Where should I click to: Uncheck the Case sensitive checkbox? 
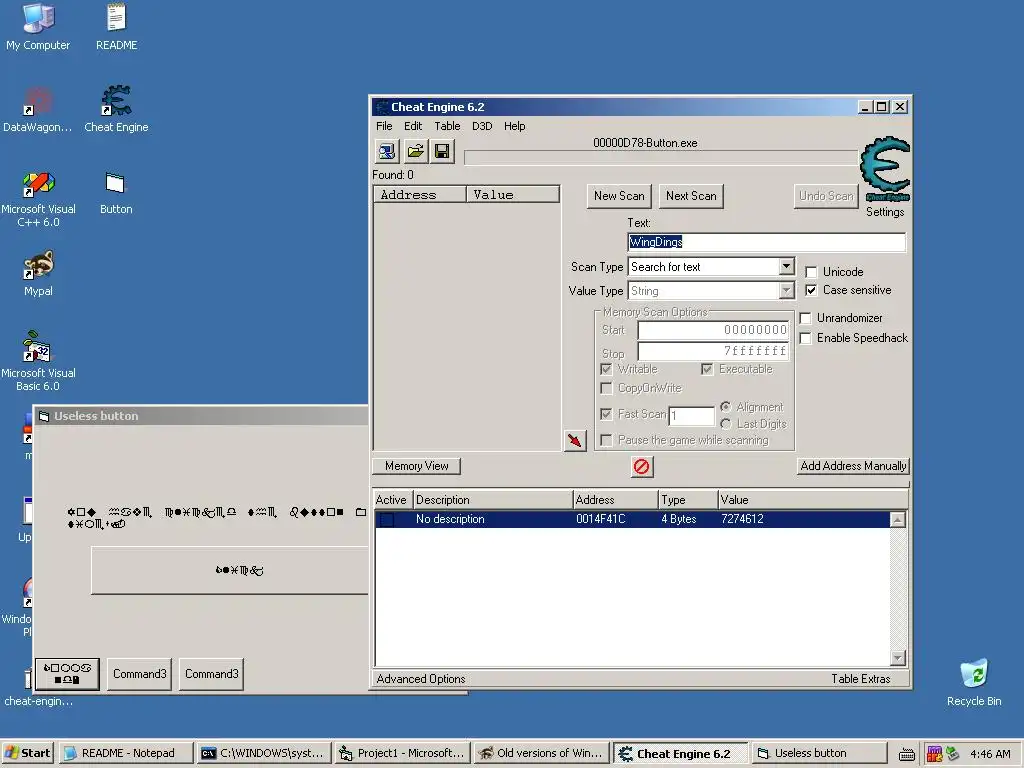point(811,290)
